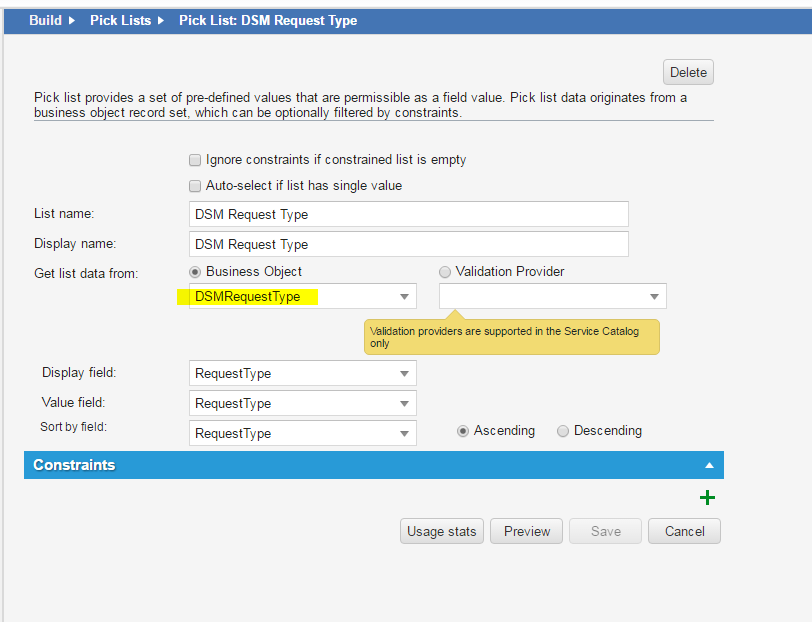Click the Usage stats button
Image resolution: width=812 pixels, height=622 pixels.
[441, 531]
